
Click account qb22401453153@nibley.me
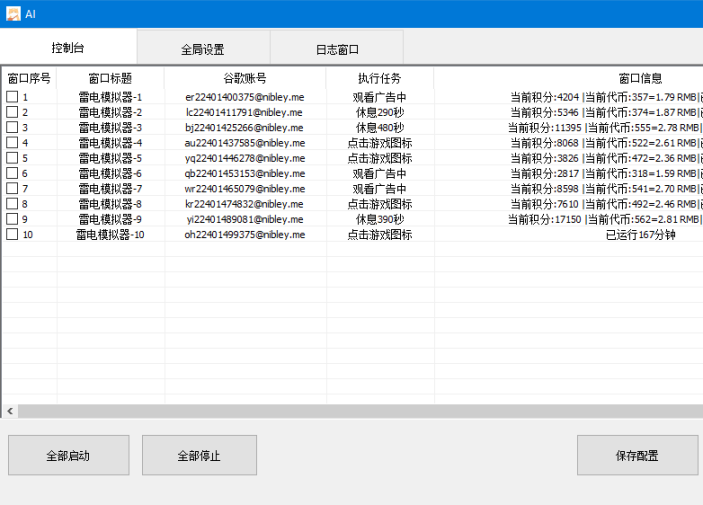[x=245, y=173]
